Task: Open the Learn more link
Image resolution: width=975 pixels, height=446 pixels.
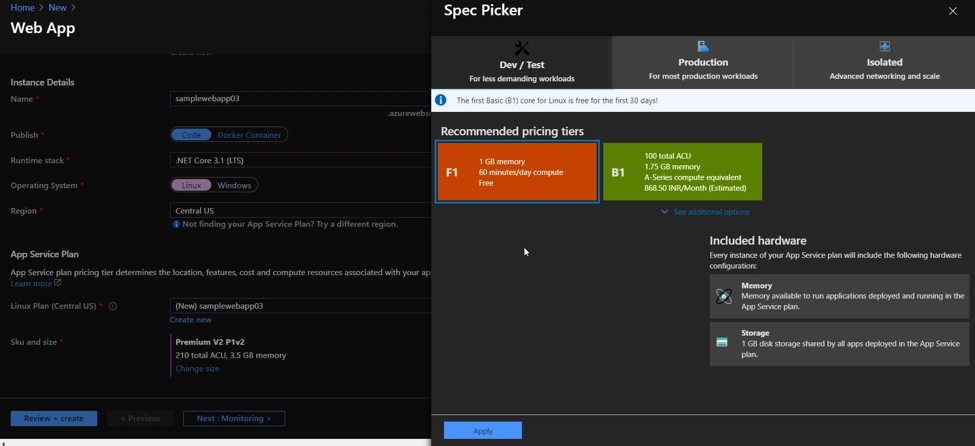Action: tap(35, 284)
